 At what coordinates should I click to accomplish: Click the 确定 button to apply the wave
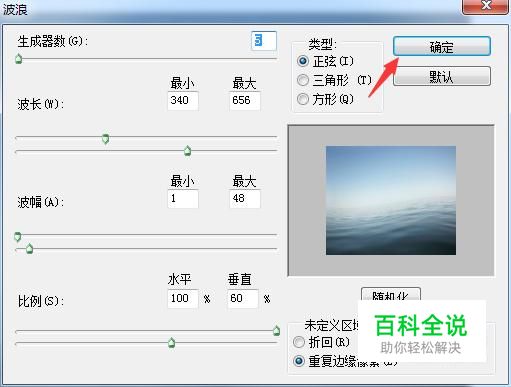tap(442, 46)
